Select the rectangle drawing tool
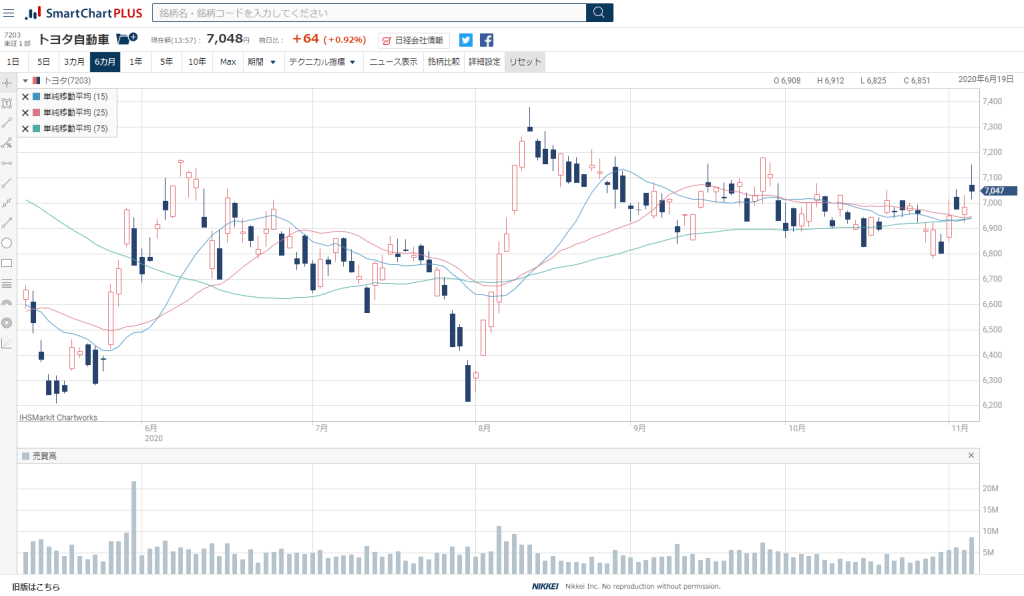The image size is (1024, 596). [x=7, y=263]
